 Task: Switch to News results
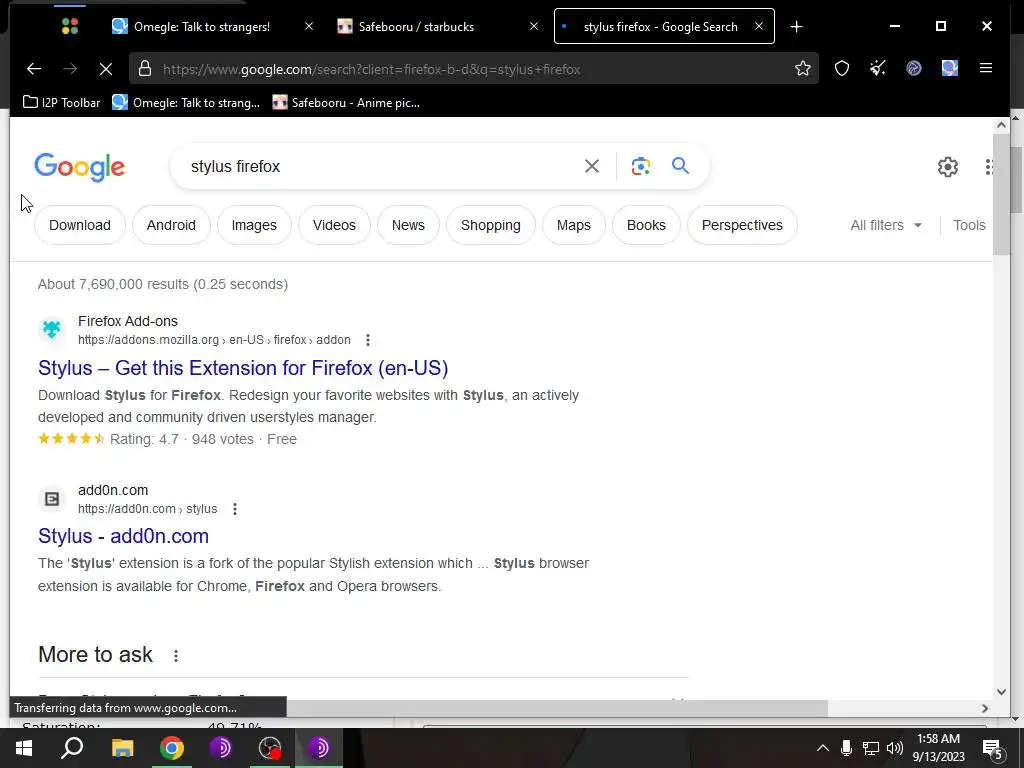pyautogui.click(x=408, y=225)
